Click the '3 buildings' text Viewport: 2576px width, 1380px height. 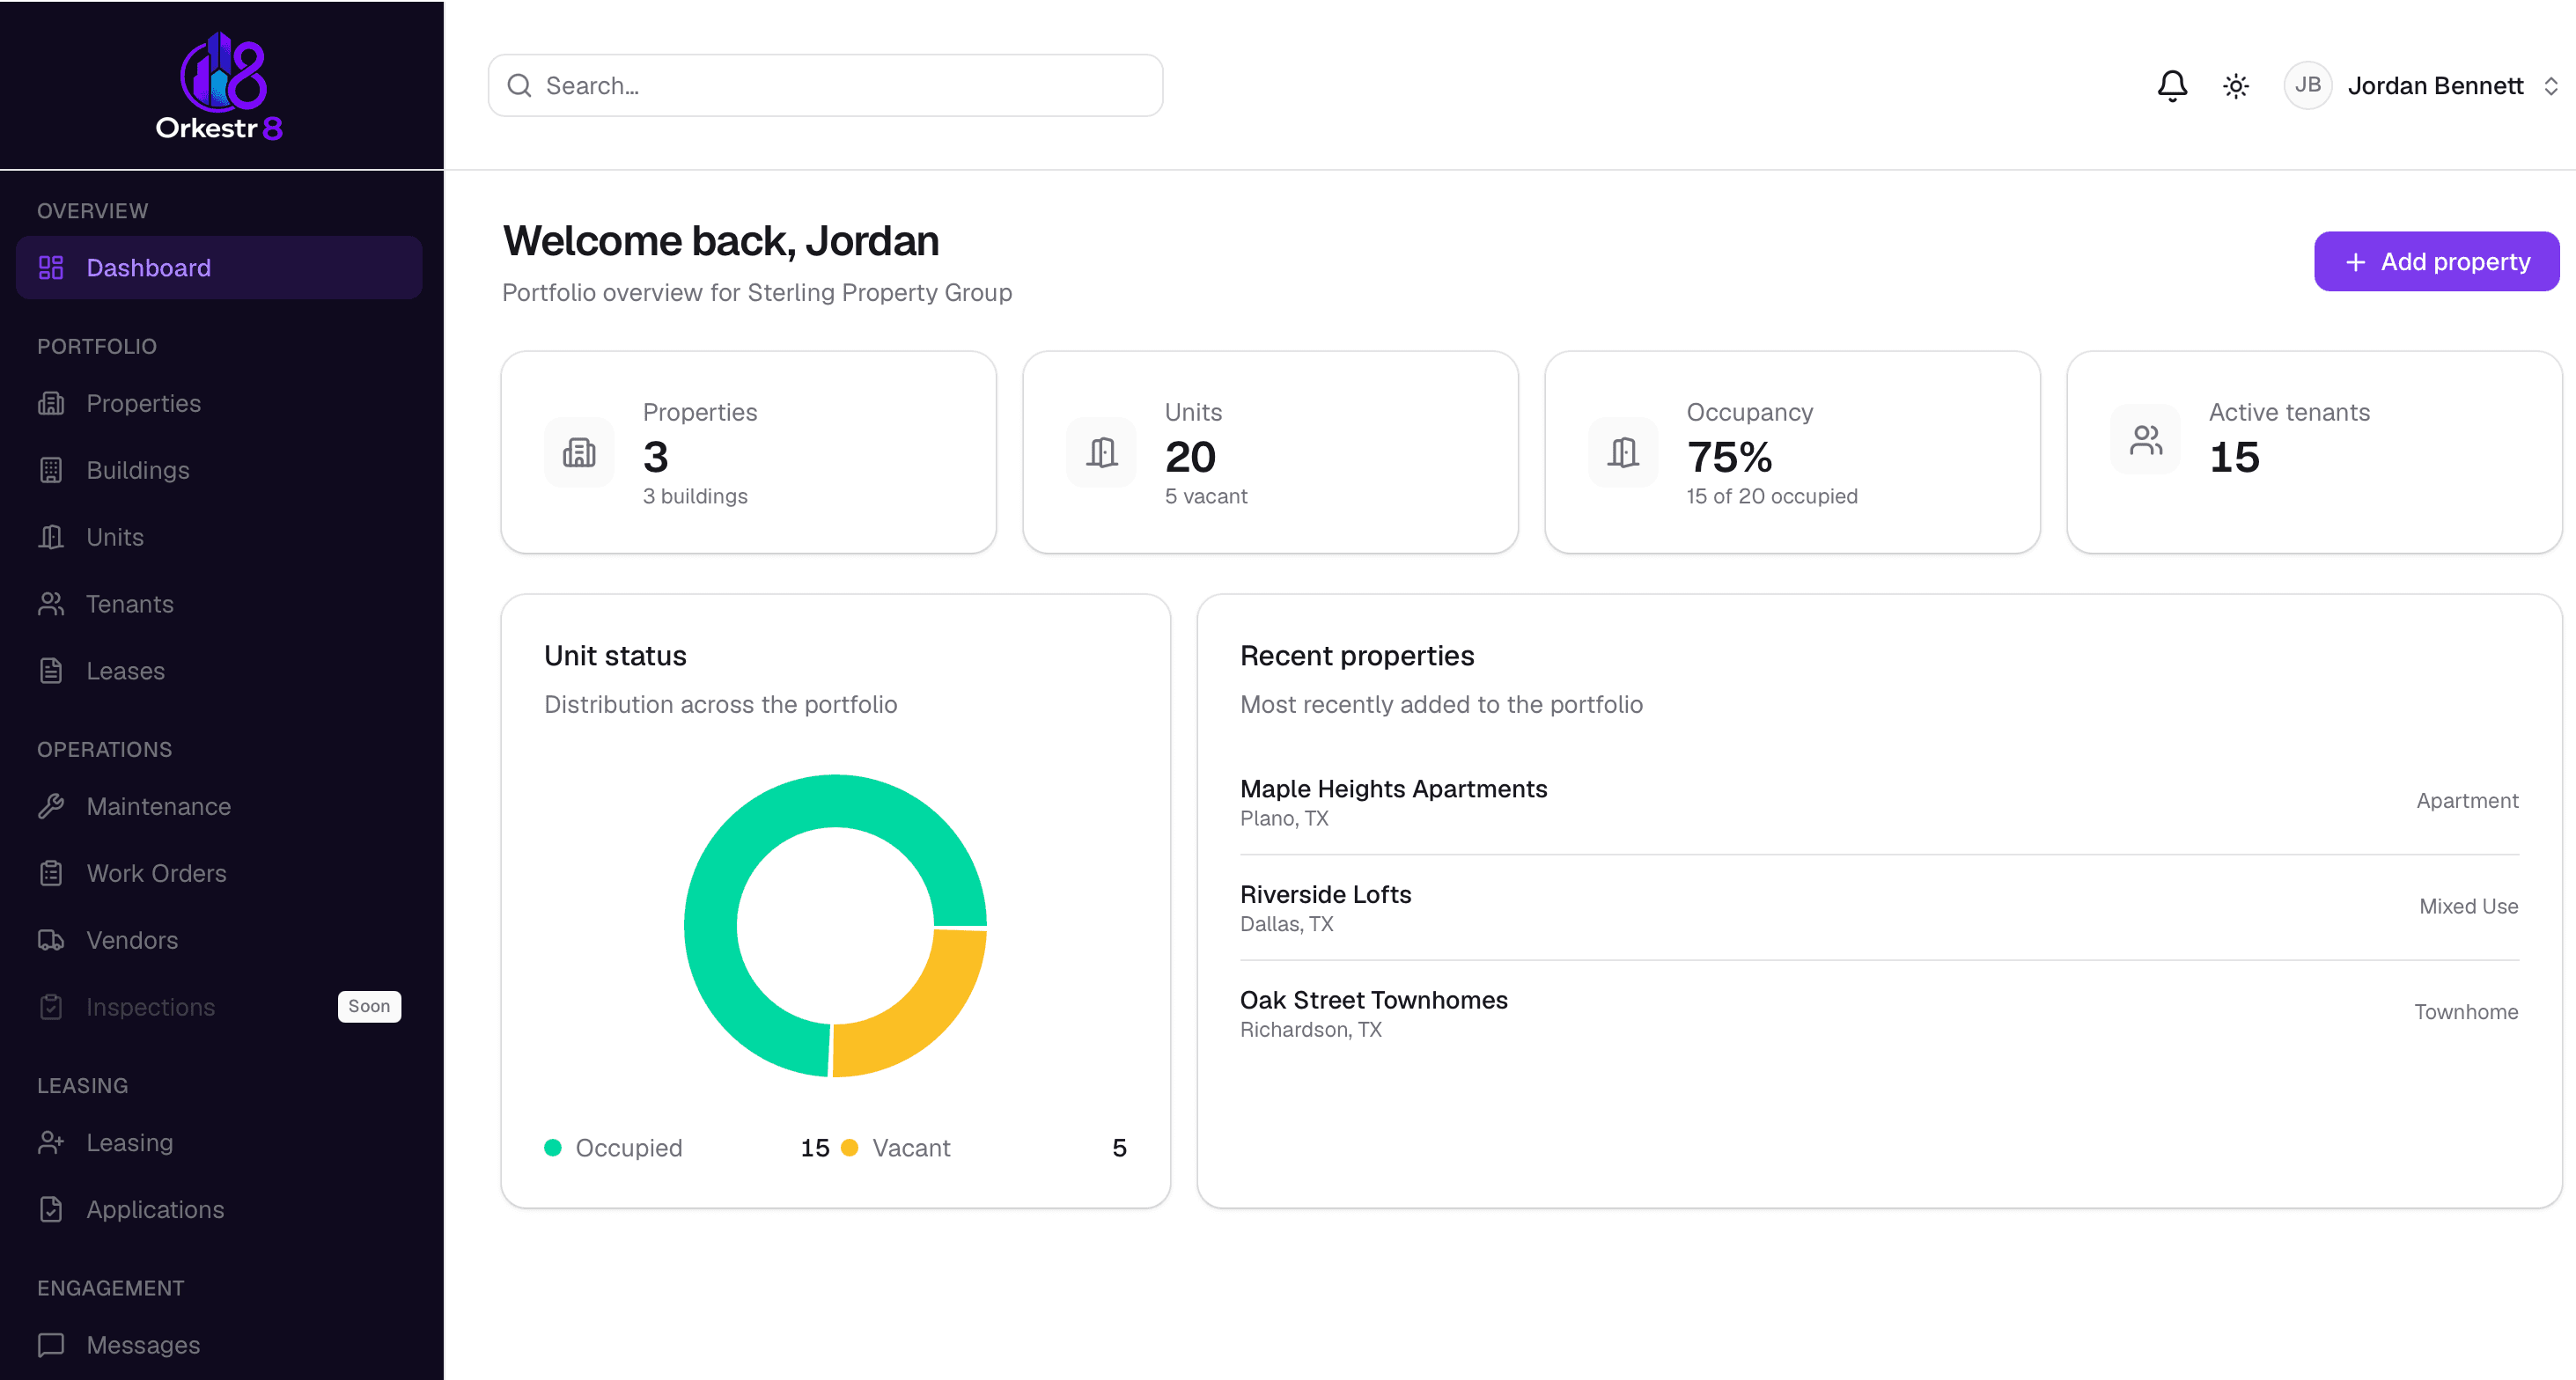[x=695, y=496]
